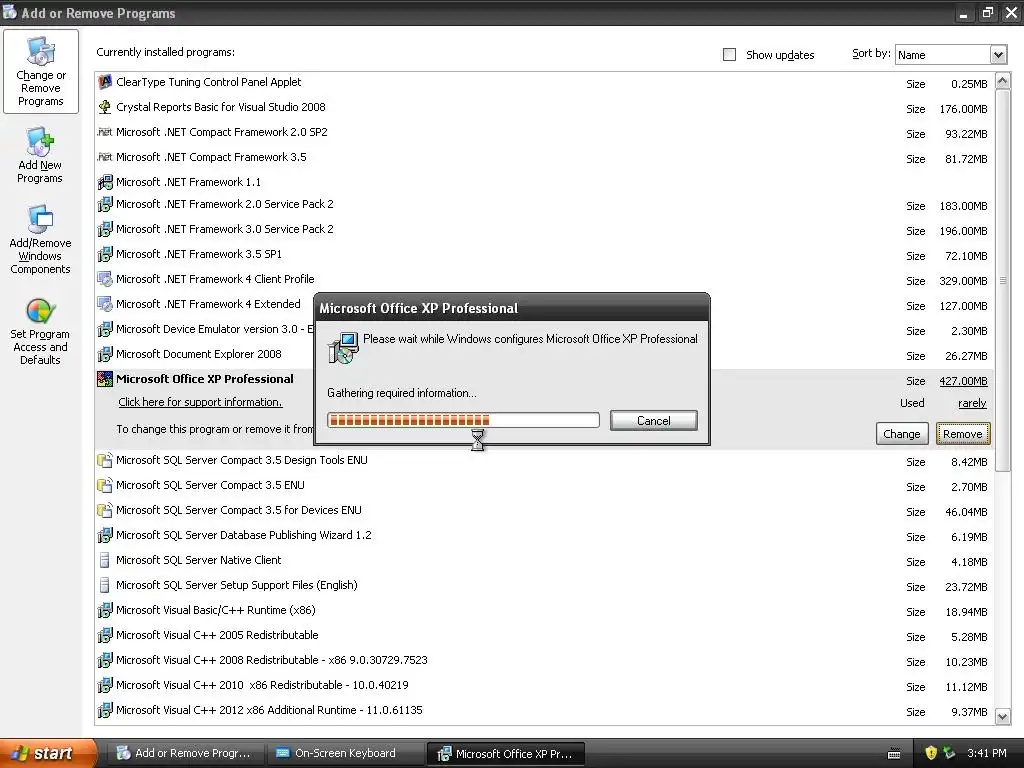Switch to On-Screen Keyboard taskbar item
The height and width of the screenshot is (768, 1024).
345,754
